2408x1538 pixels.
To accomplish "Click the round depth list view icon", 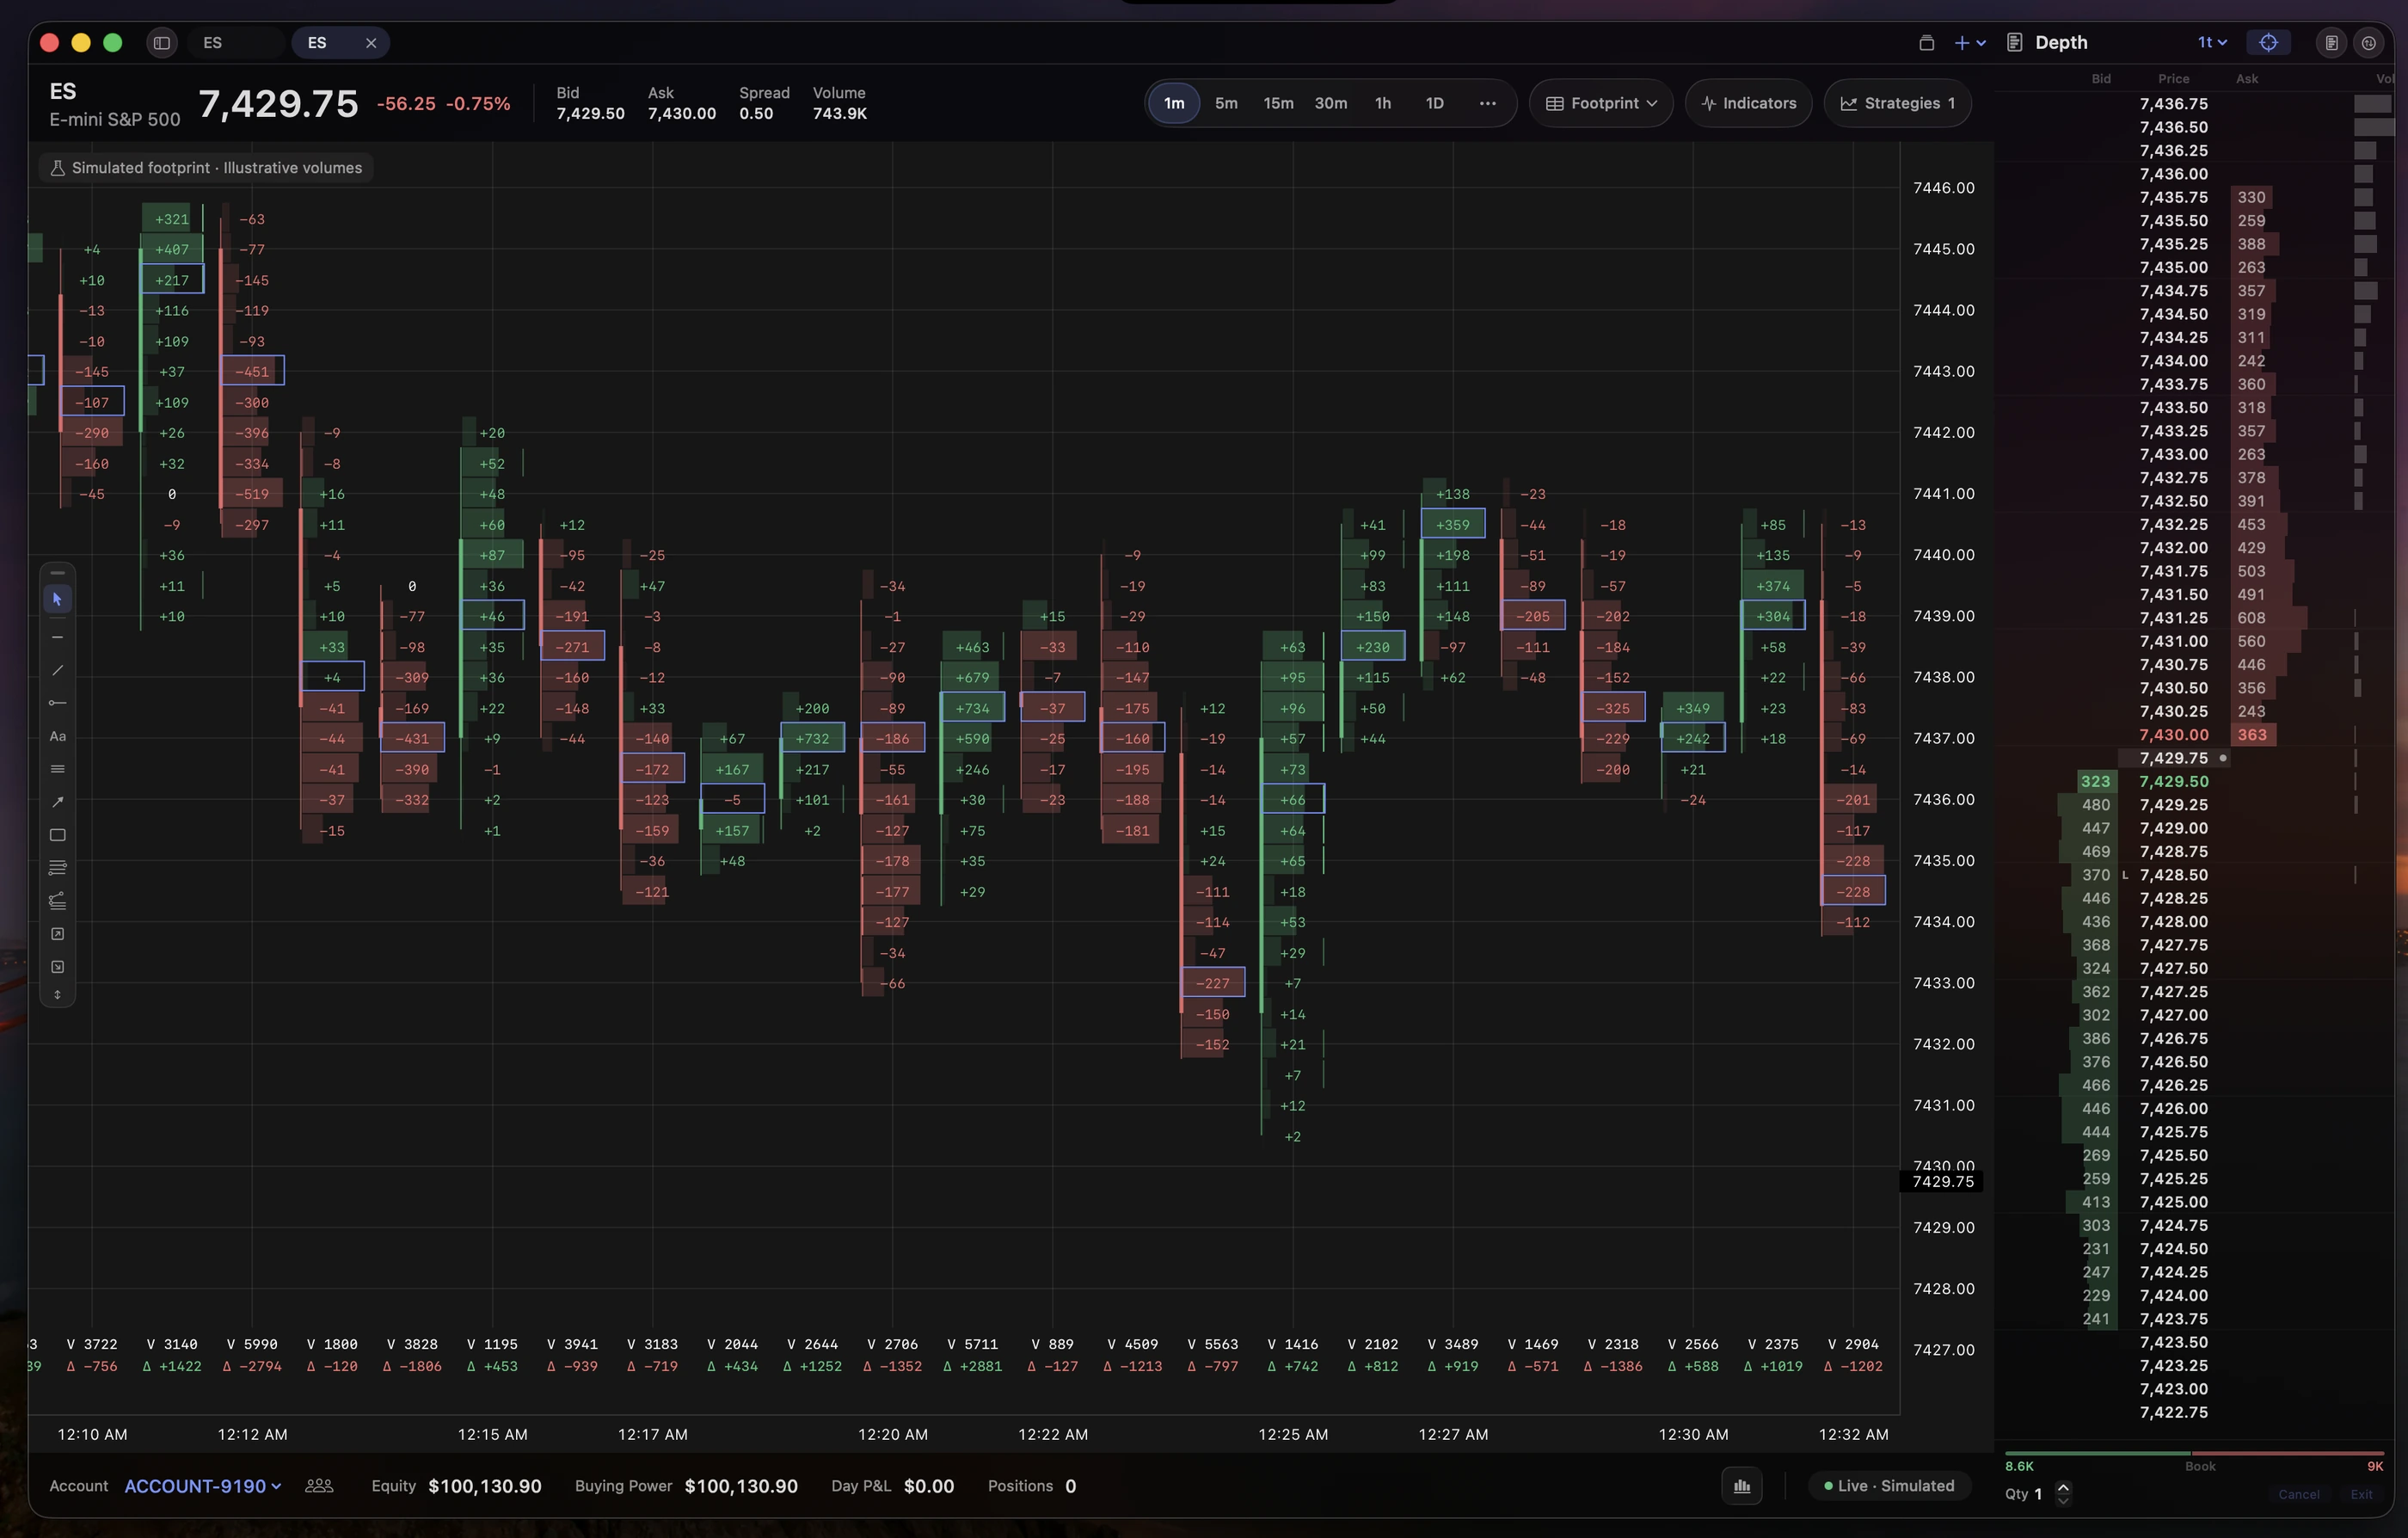I will pos(2331,43).
